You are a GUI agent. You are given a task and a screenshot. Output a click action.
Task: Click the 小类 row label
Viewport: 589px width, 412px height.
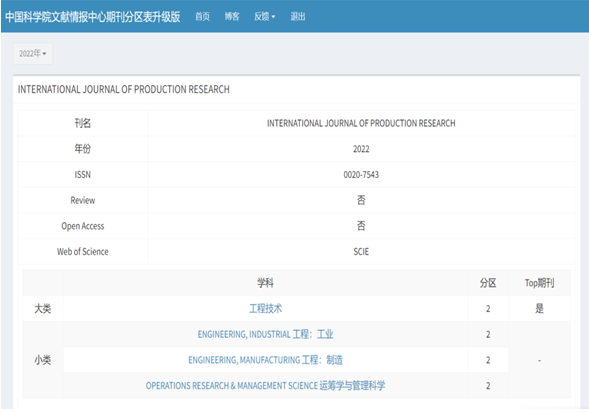(x=43, y=360)
